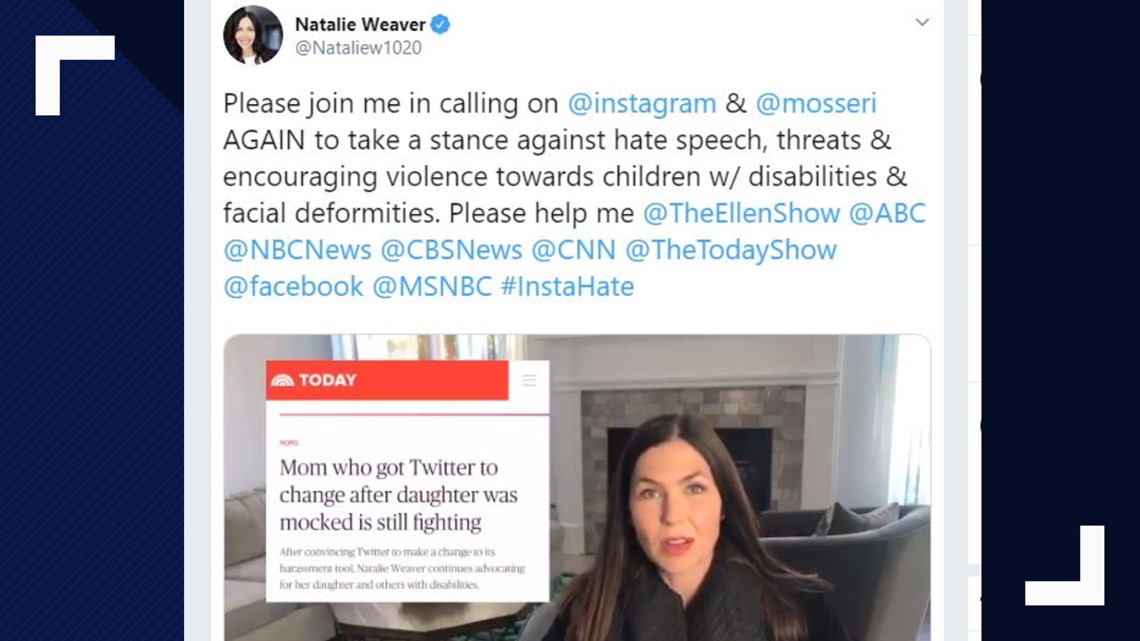This screenshot has height=641, width=1140.
Task: Open the @CNN mention
Action: pyautogui.click(x=574, y=250)
